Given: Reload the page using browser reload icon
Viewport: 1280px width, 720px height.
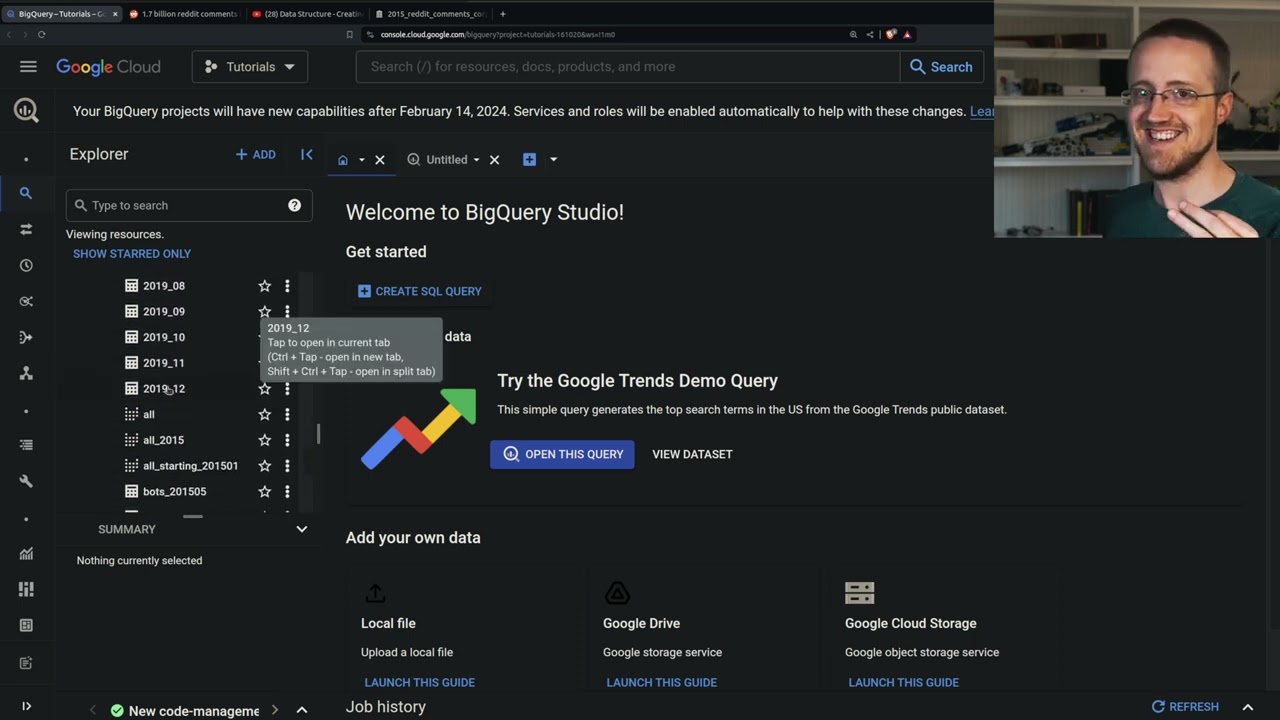Looking at the screenshot, I should click(41, 34).
